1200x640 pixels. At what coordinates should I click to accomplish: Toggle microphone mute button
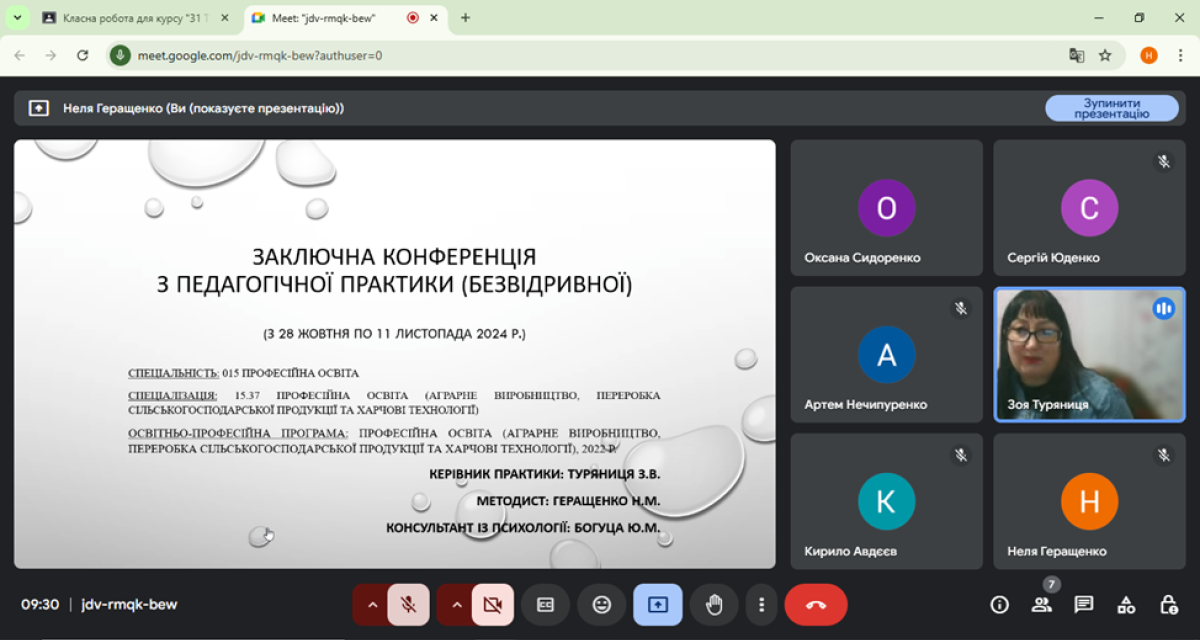pos(408,605)
